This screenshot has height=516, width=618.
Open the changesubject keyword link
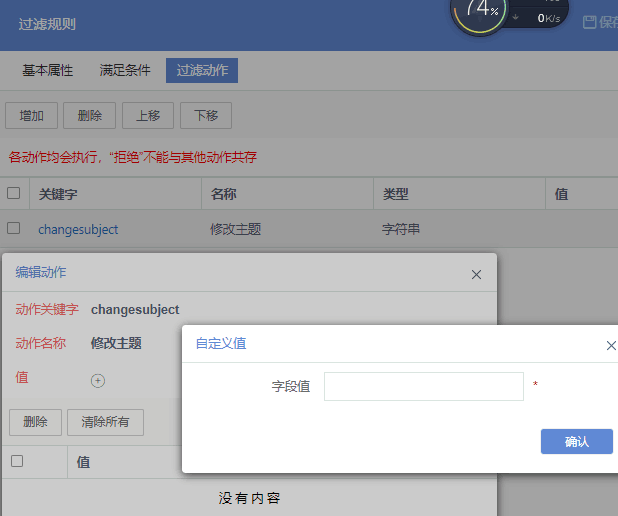pos(78,229)
